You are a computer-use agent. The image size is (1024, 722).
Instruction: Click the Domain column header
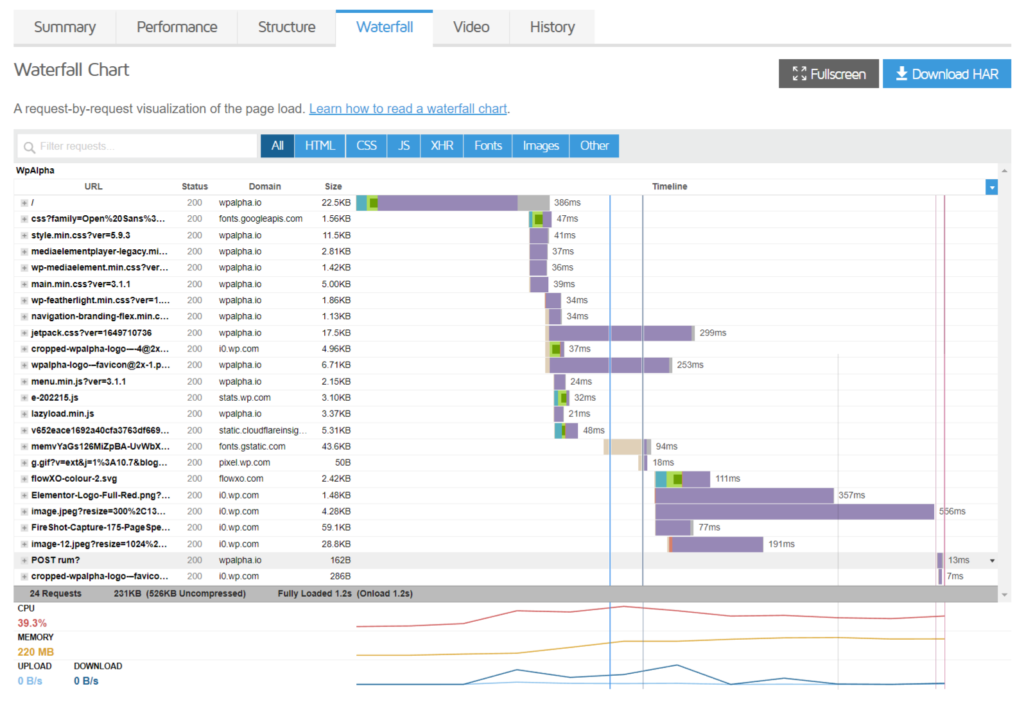pos(264,187)
